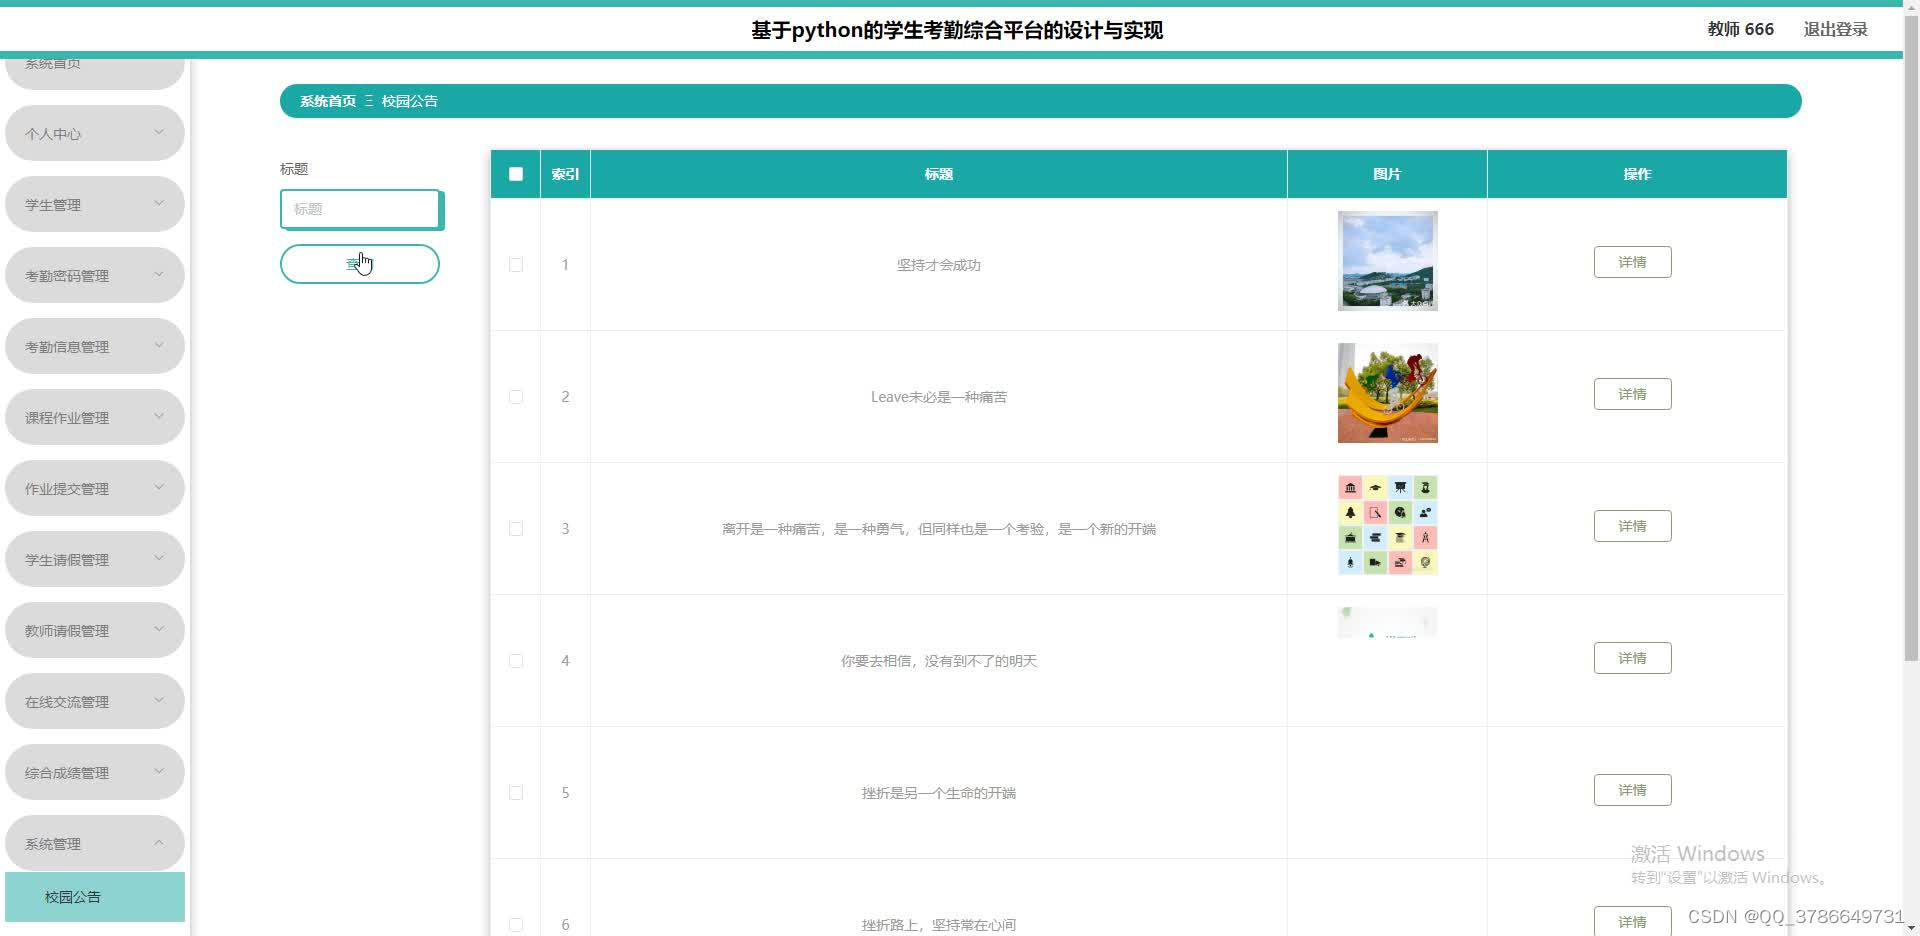Click the 图片 column header
This screenshot has width=1920, height=936.
point(1387,174)
